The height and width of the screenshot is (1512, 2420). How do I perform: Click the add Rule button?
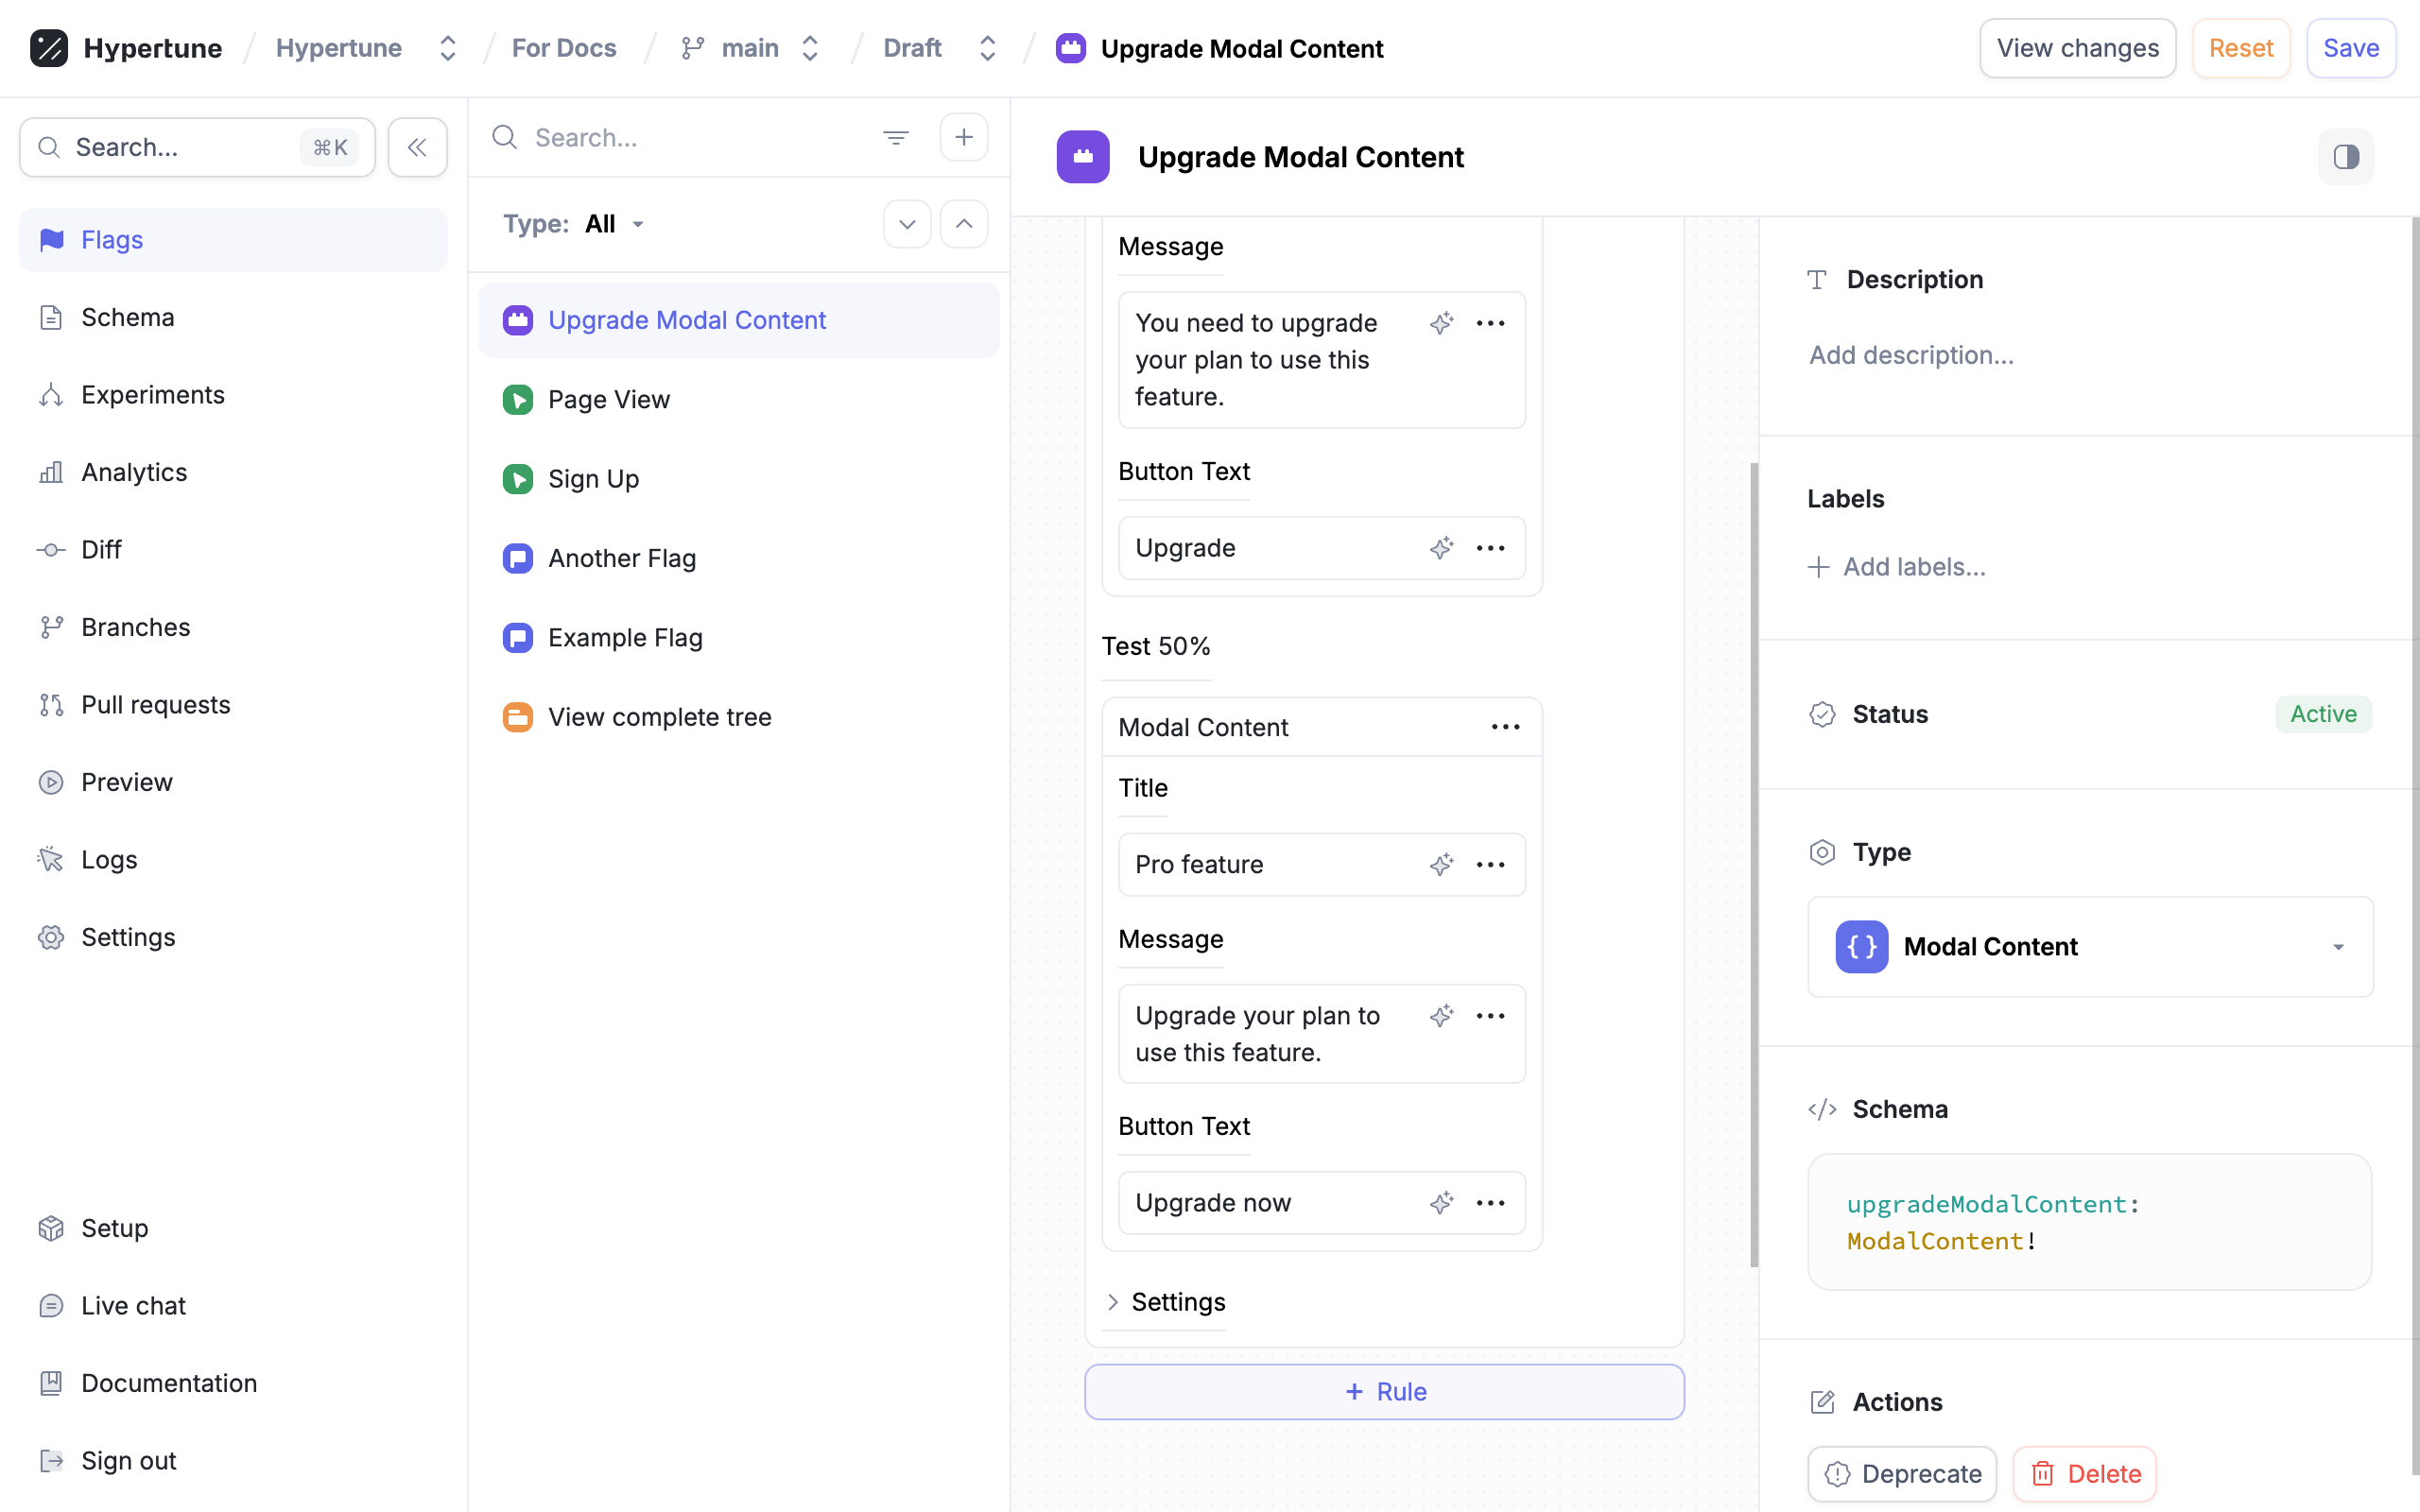click(1384, 1391)
